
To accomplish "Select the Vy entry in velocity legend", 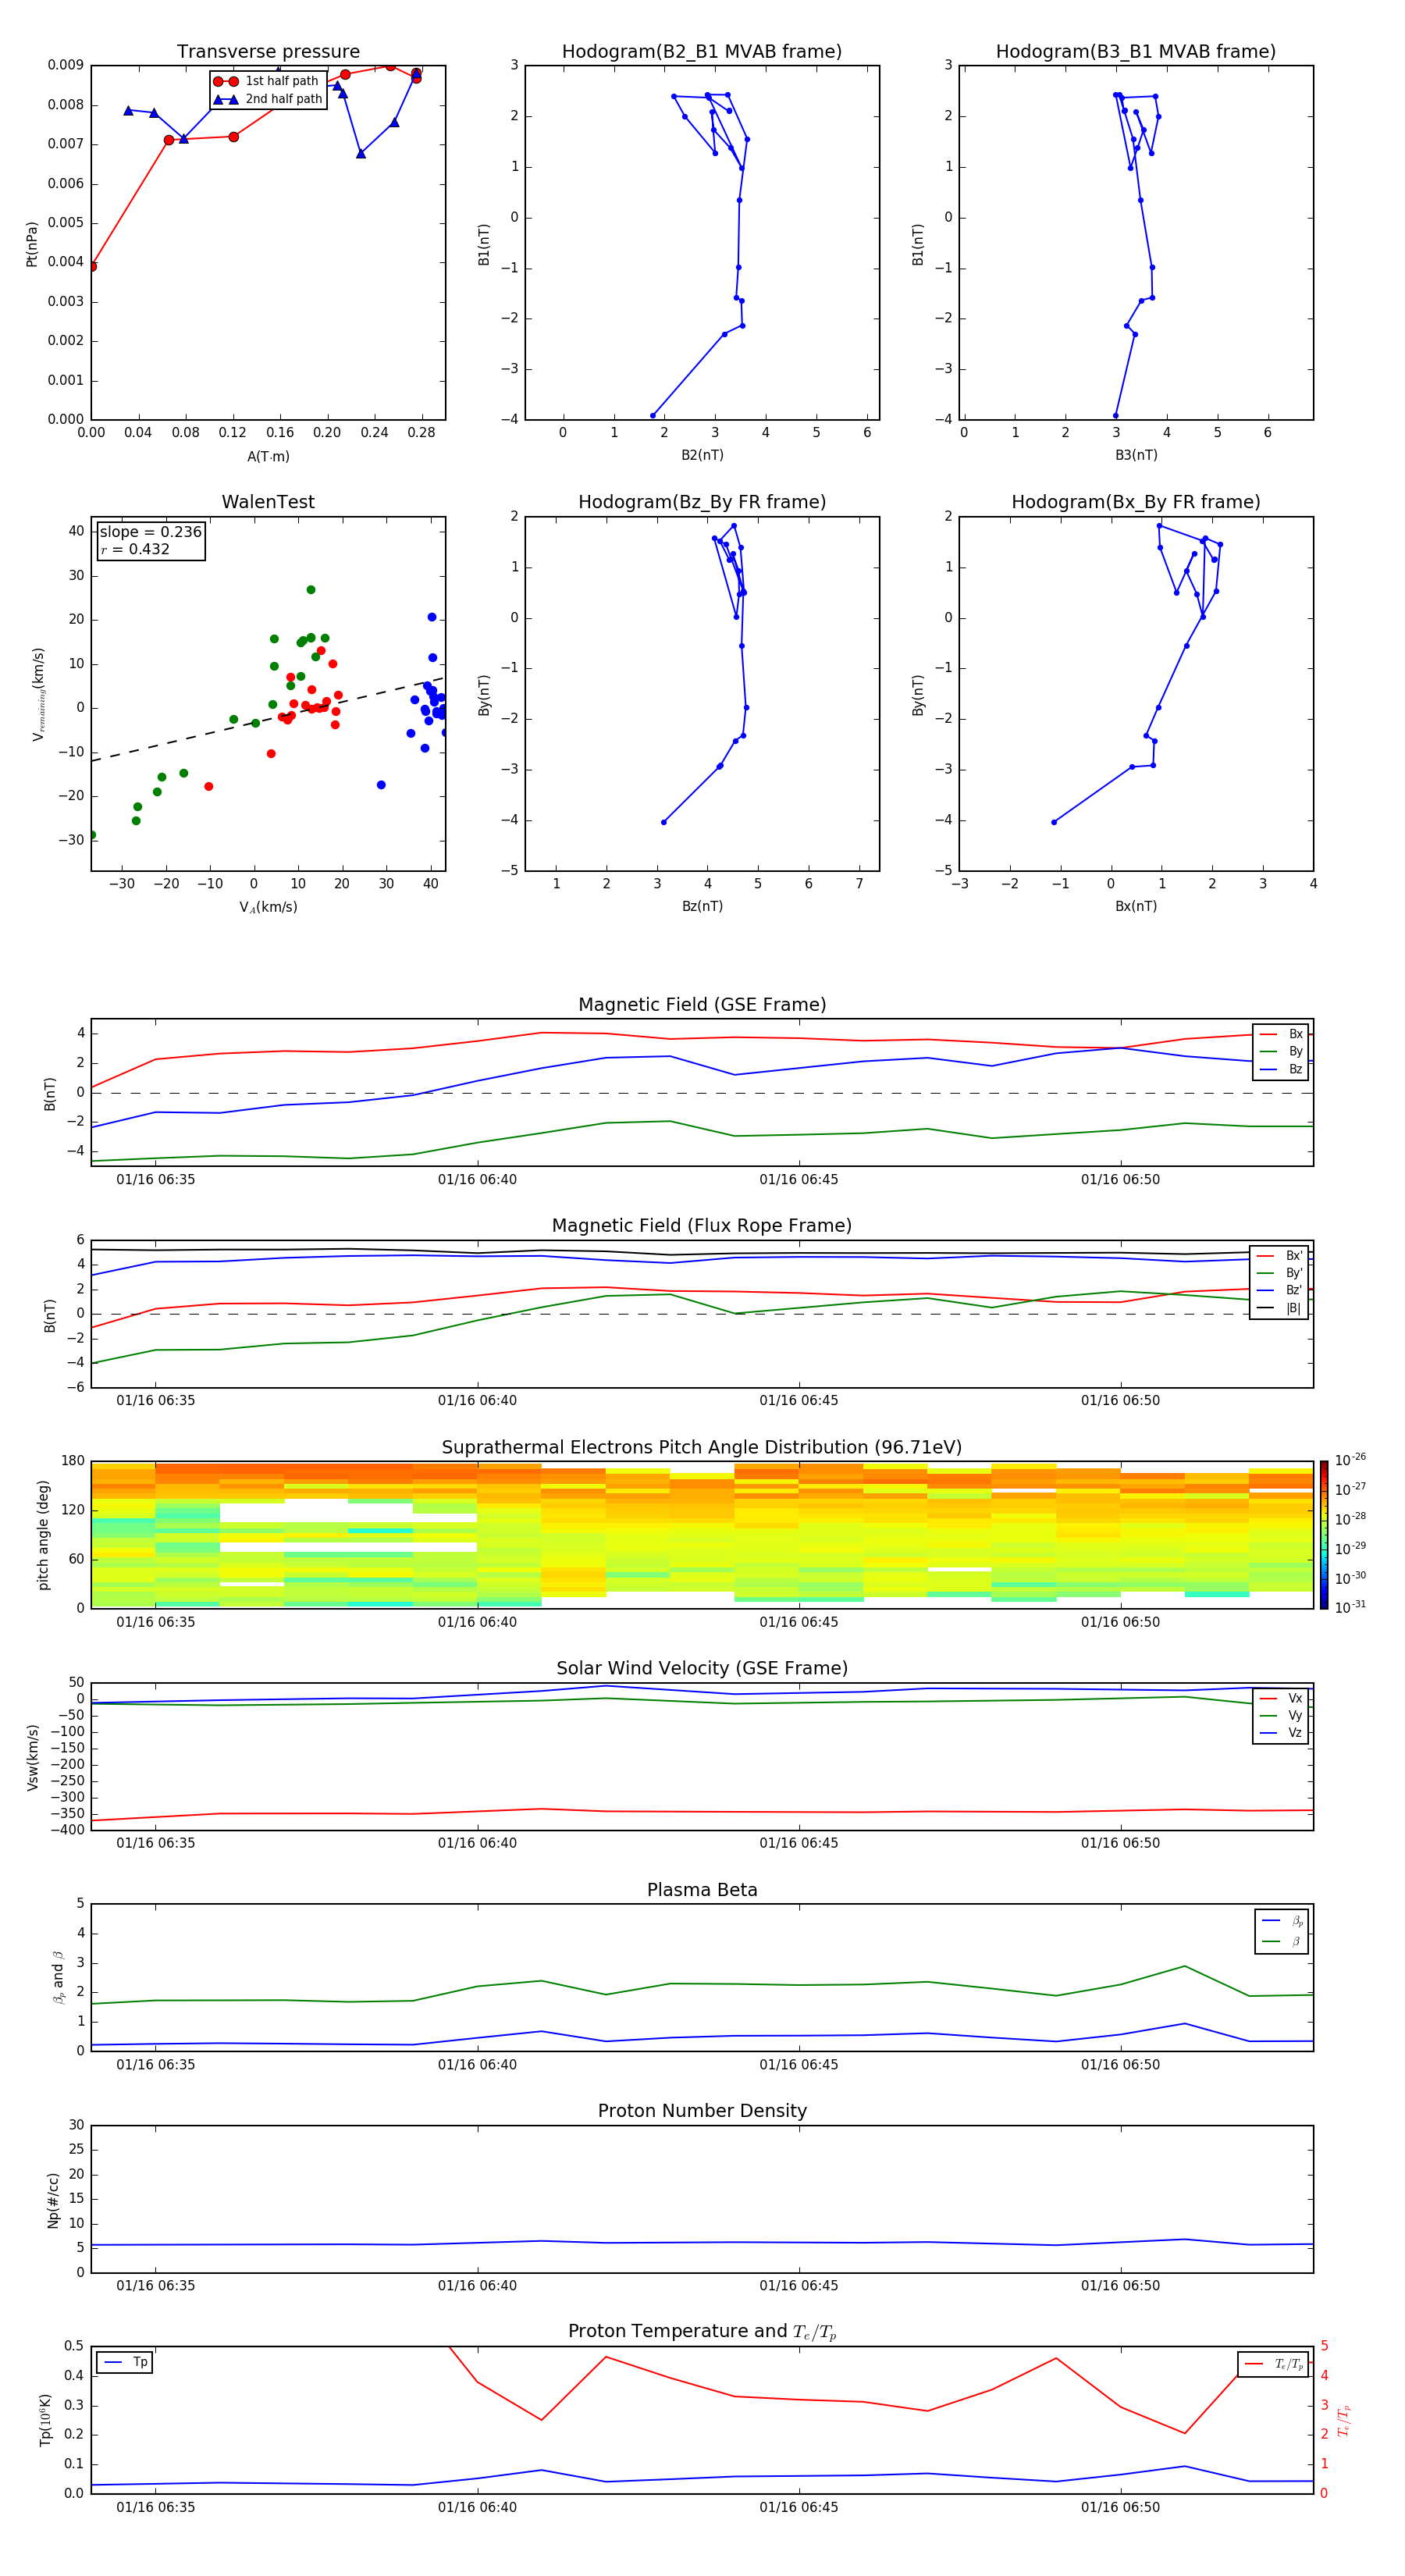I will point(1282,1715).
